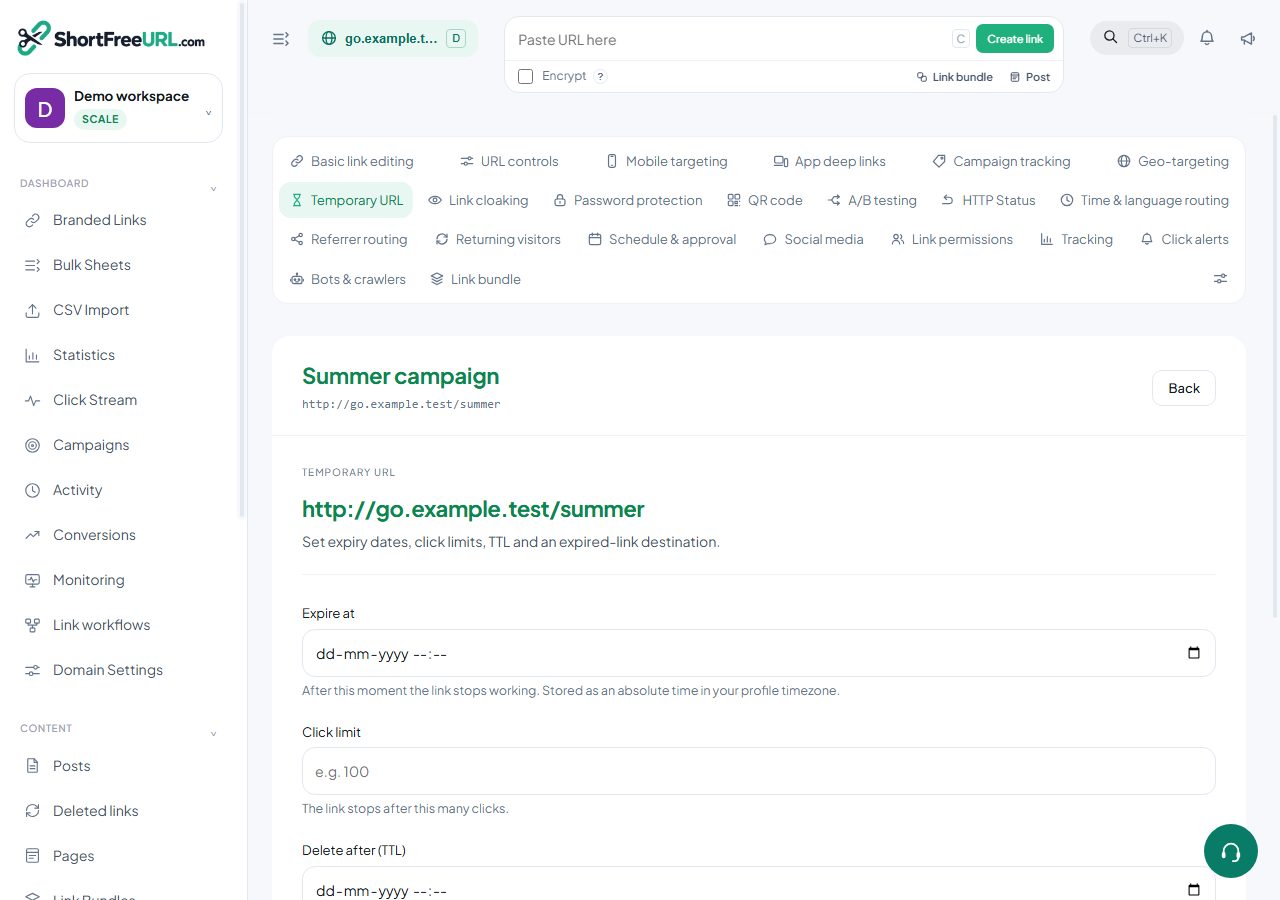Open search with the Ctrl+K button

[x=1137, y=38]
